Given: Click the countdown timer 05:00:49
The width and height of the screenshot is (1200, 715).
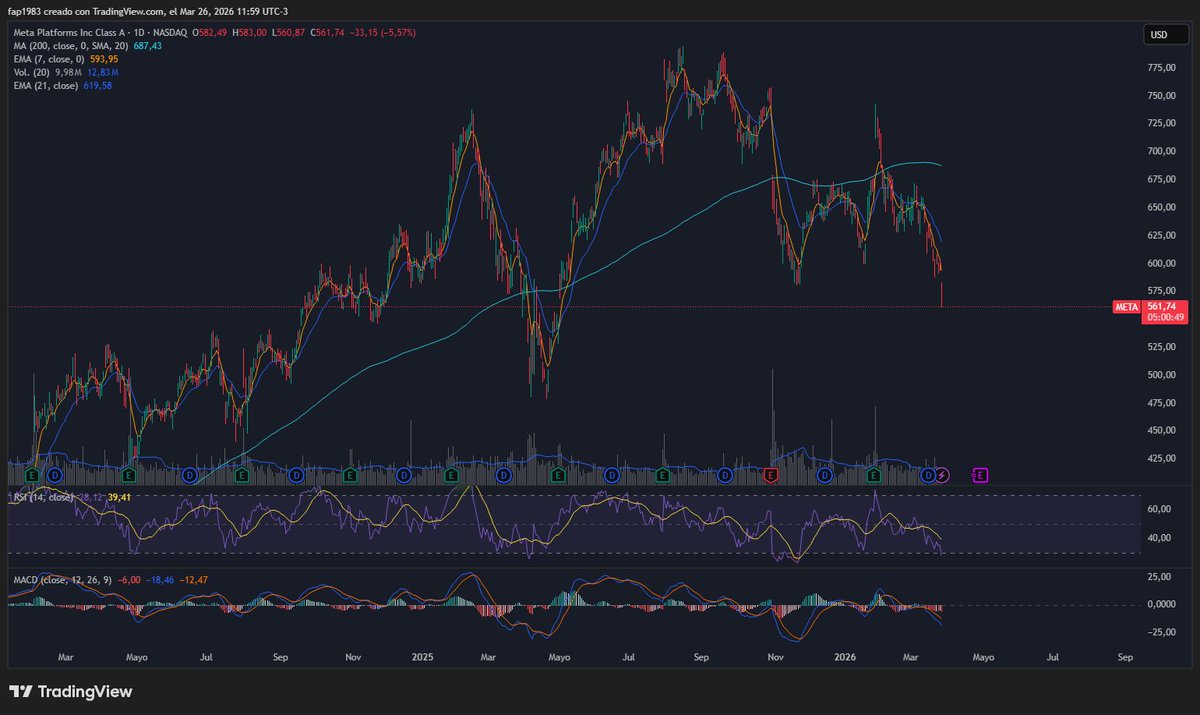Looking at the screenshot, I should coord(1166,317).
